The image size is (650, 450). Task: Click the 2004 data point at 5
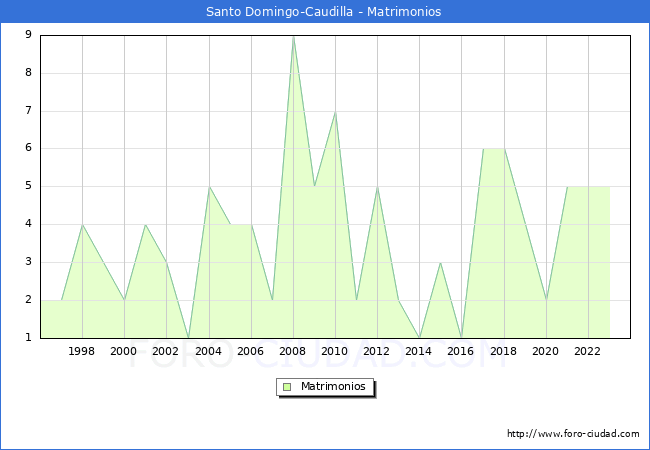point(209,187)
